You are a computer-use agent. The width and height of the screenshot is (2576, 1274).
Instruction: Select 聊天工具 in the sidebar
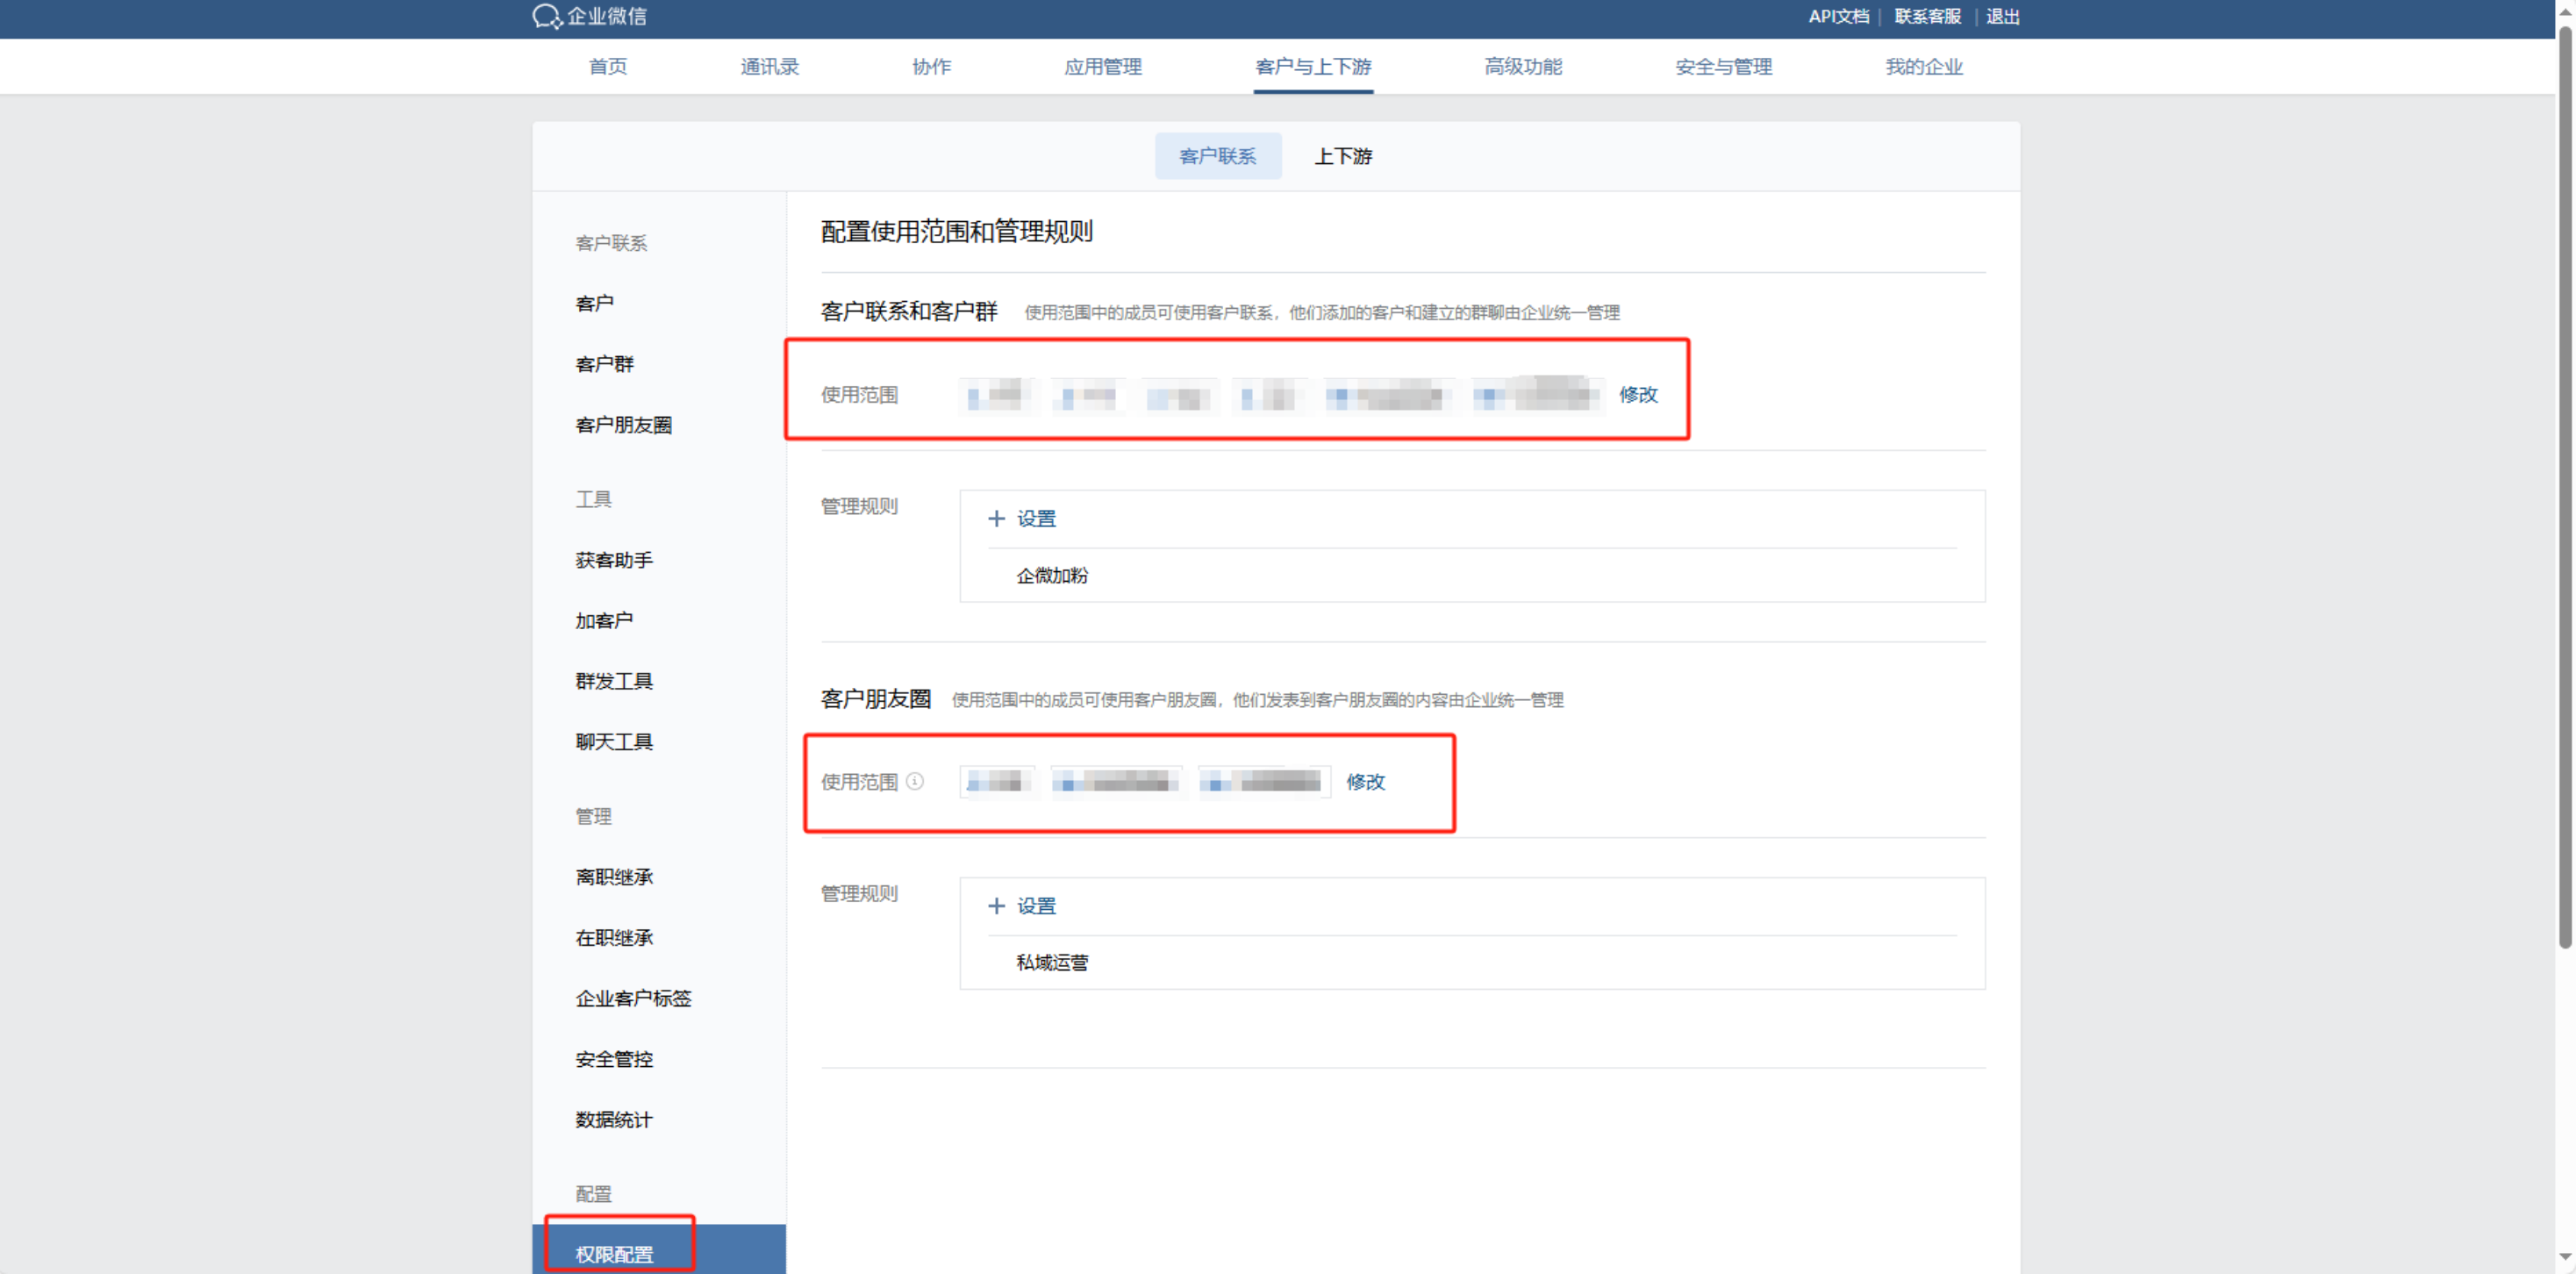tap(614, 741)
